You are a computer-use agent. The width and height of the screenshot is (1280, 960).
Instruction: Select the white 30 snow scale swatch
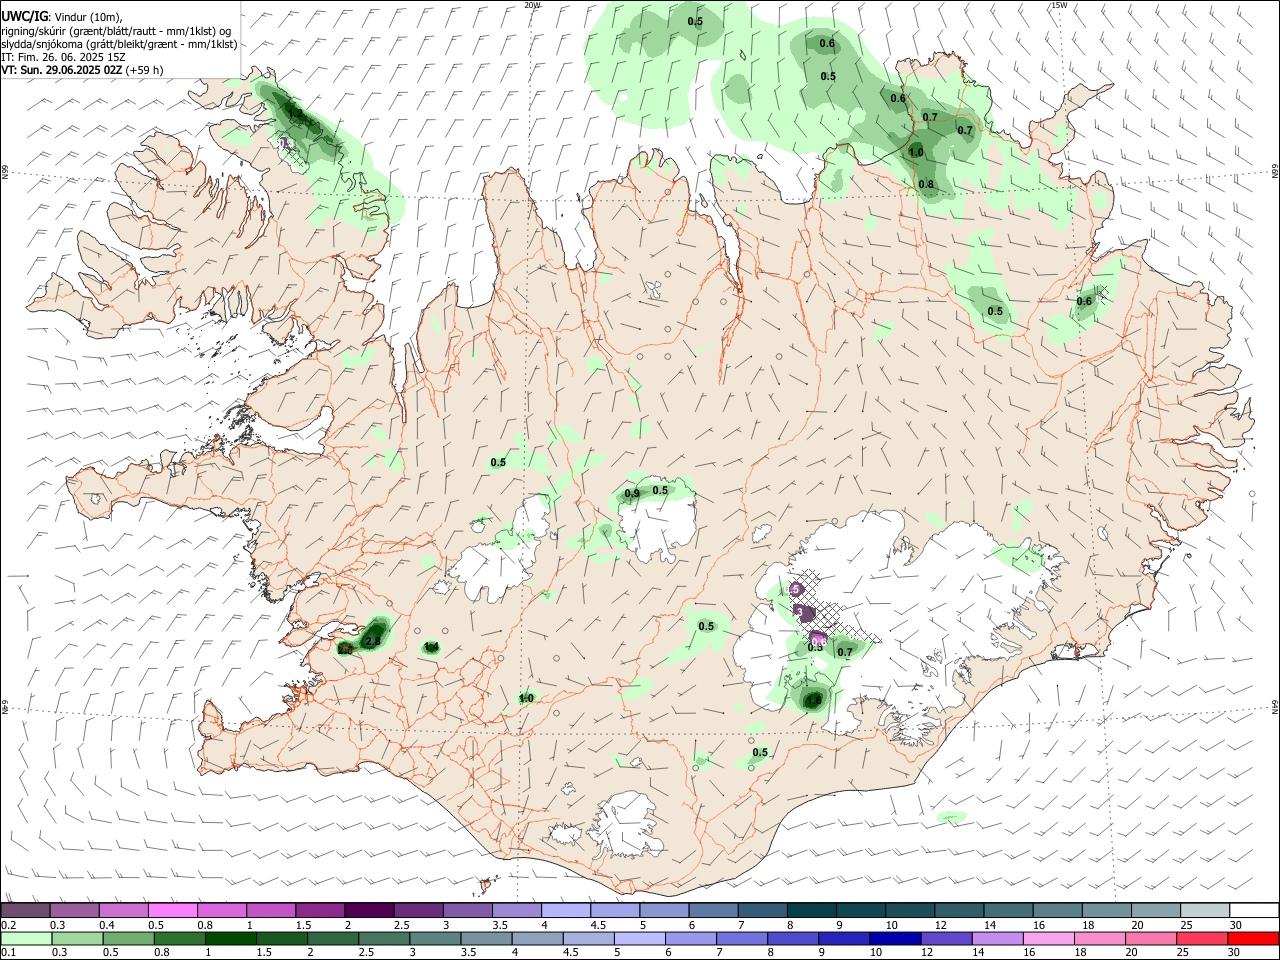pos(1254,911)
